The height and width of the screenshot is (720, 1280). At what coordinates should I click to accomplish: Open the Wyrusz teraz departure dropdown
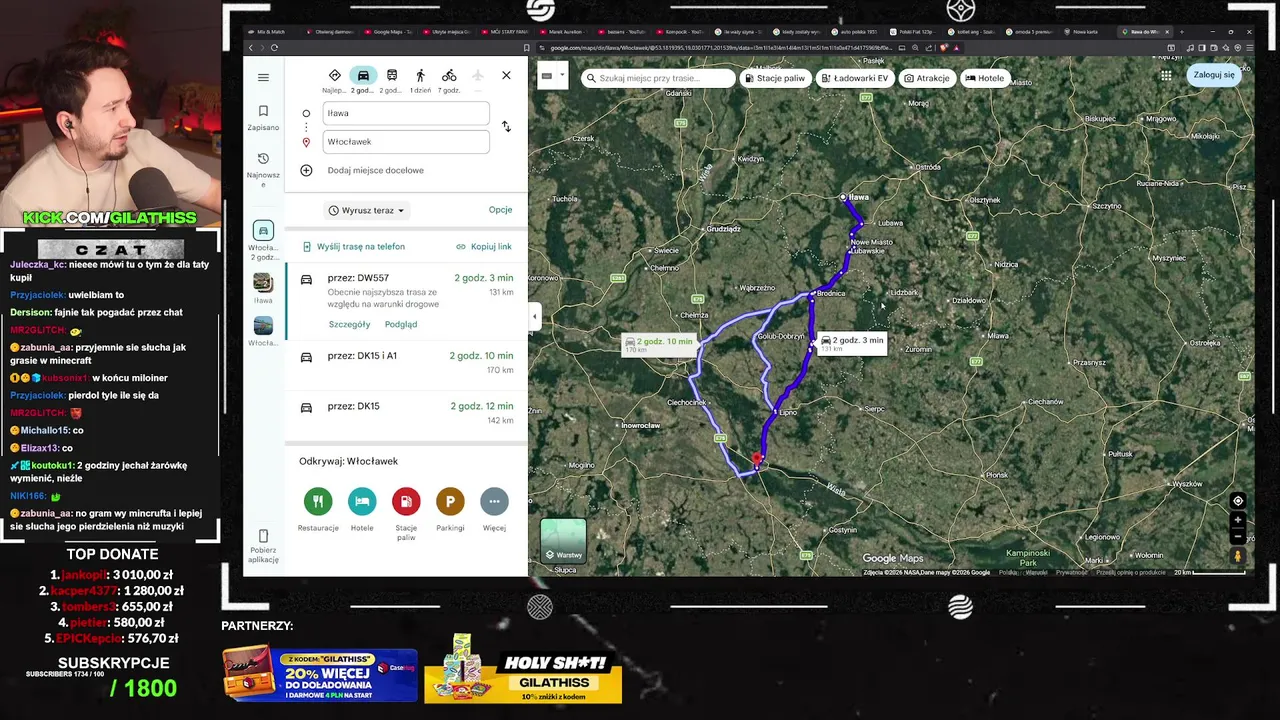[x=366, y=210]
